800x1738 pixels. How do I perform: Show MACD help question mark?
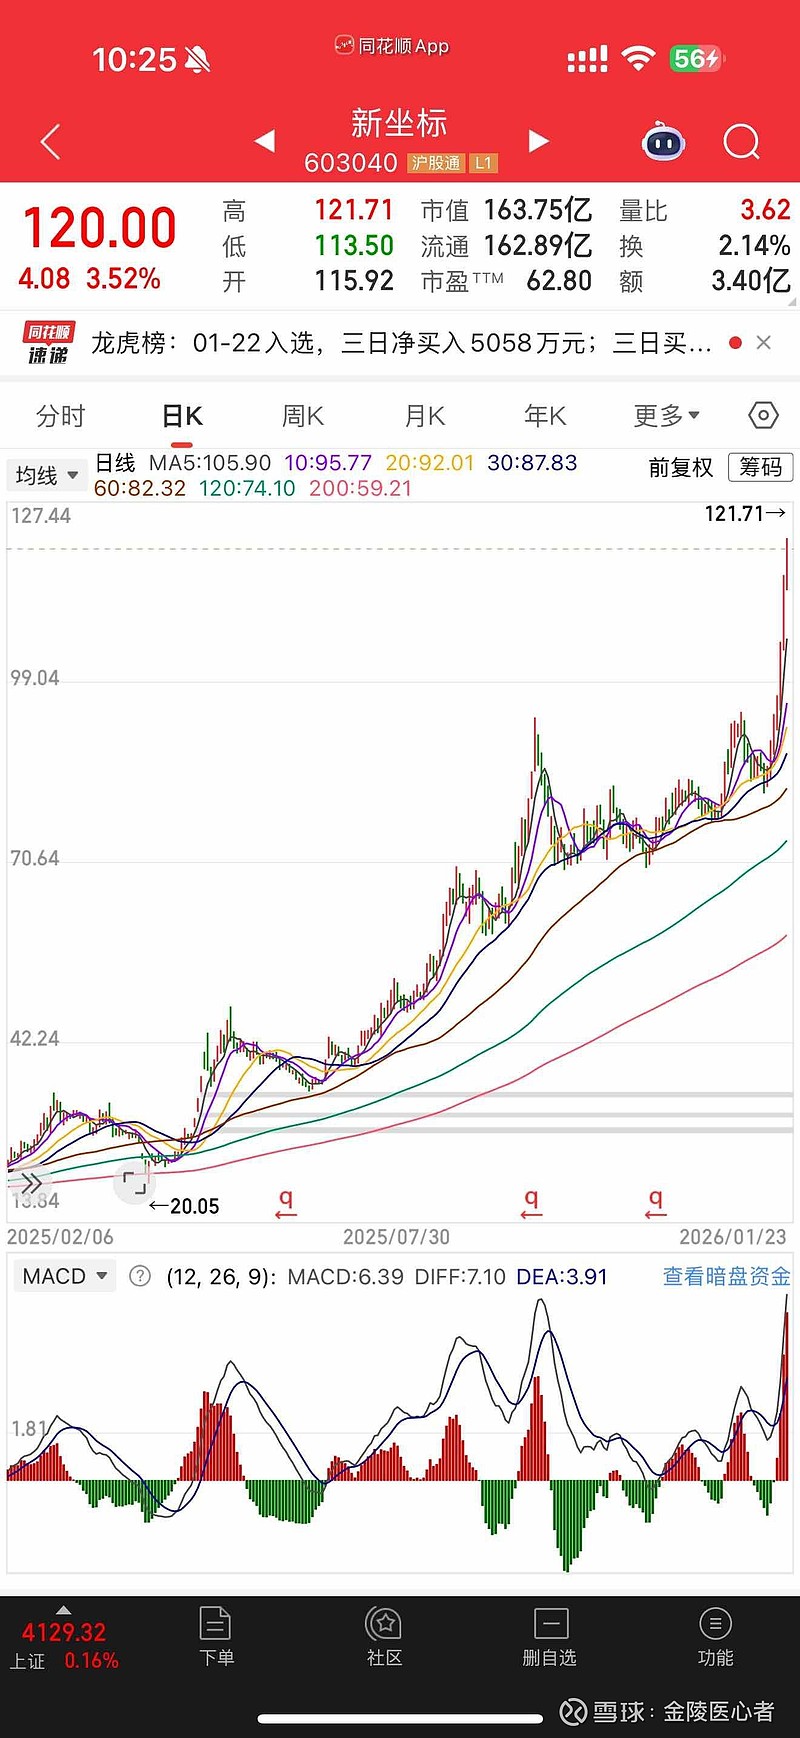point(141,1276)
